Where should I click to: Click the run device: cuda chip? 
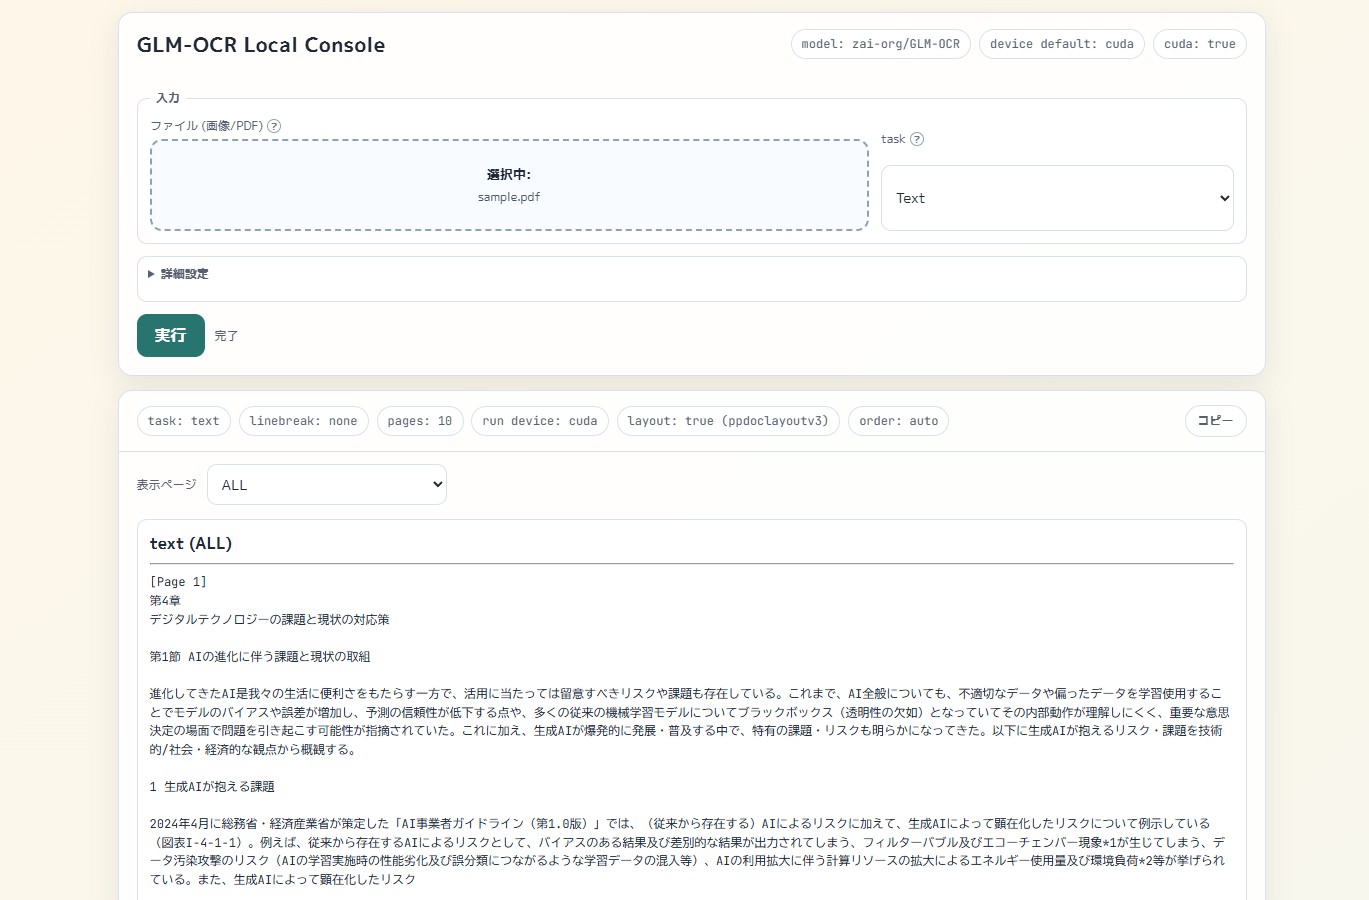click(x=539, y=420)
